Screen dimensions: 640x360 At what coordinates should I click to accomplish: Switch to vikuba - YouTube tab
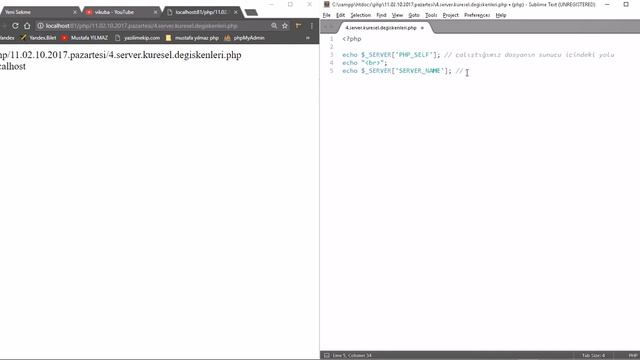click(x=121, y=12)
